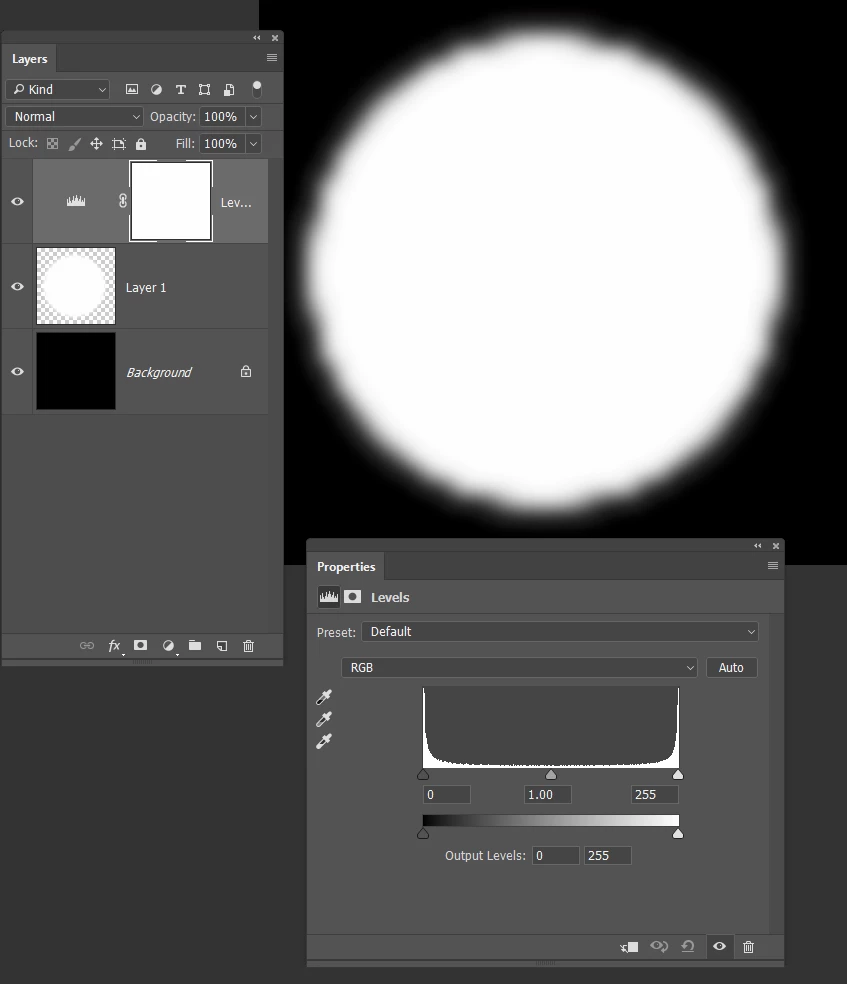Image resolution: width=847 pixels, height=984 pixels.
Task: Create a new group folder
Action: (195, 645)
